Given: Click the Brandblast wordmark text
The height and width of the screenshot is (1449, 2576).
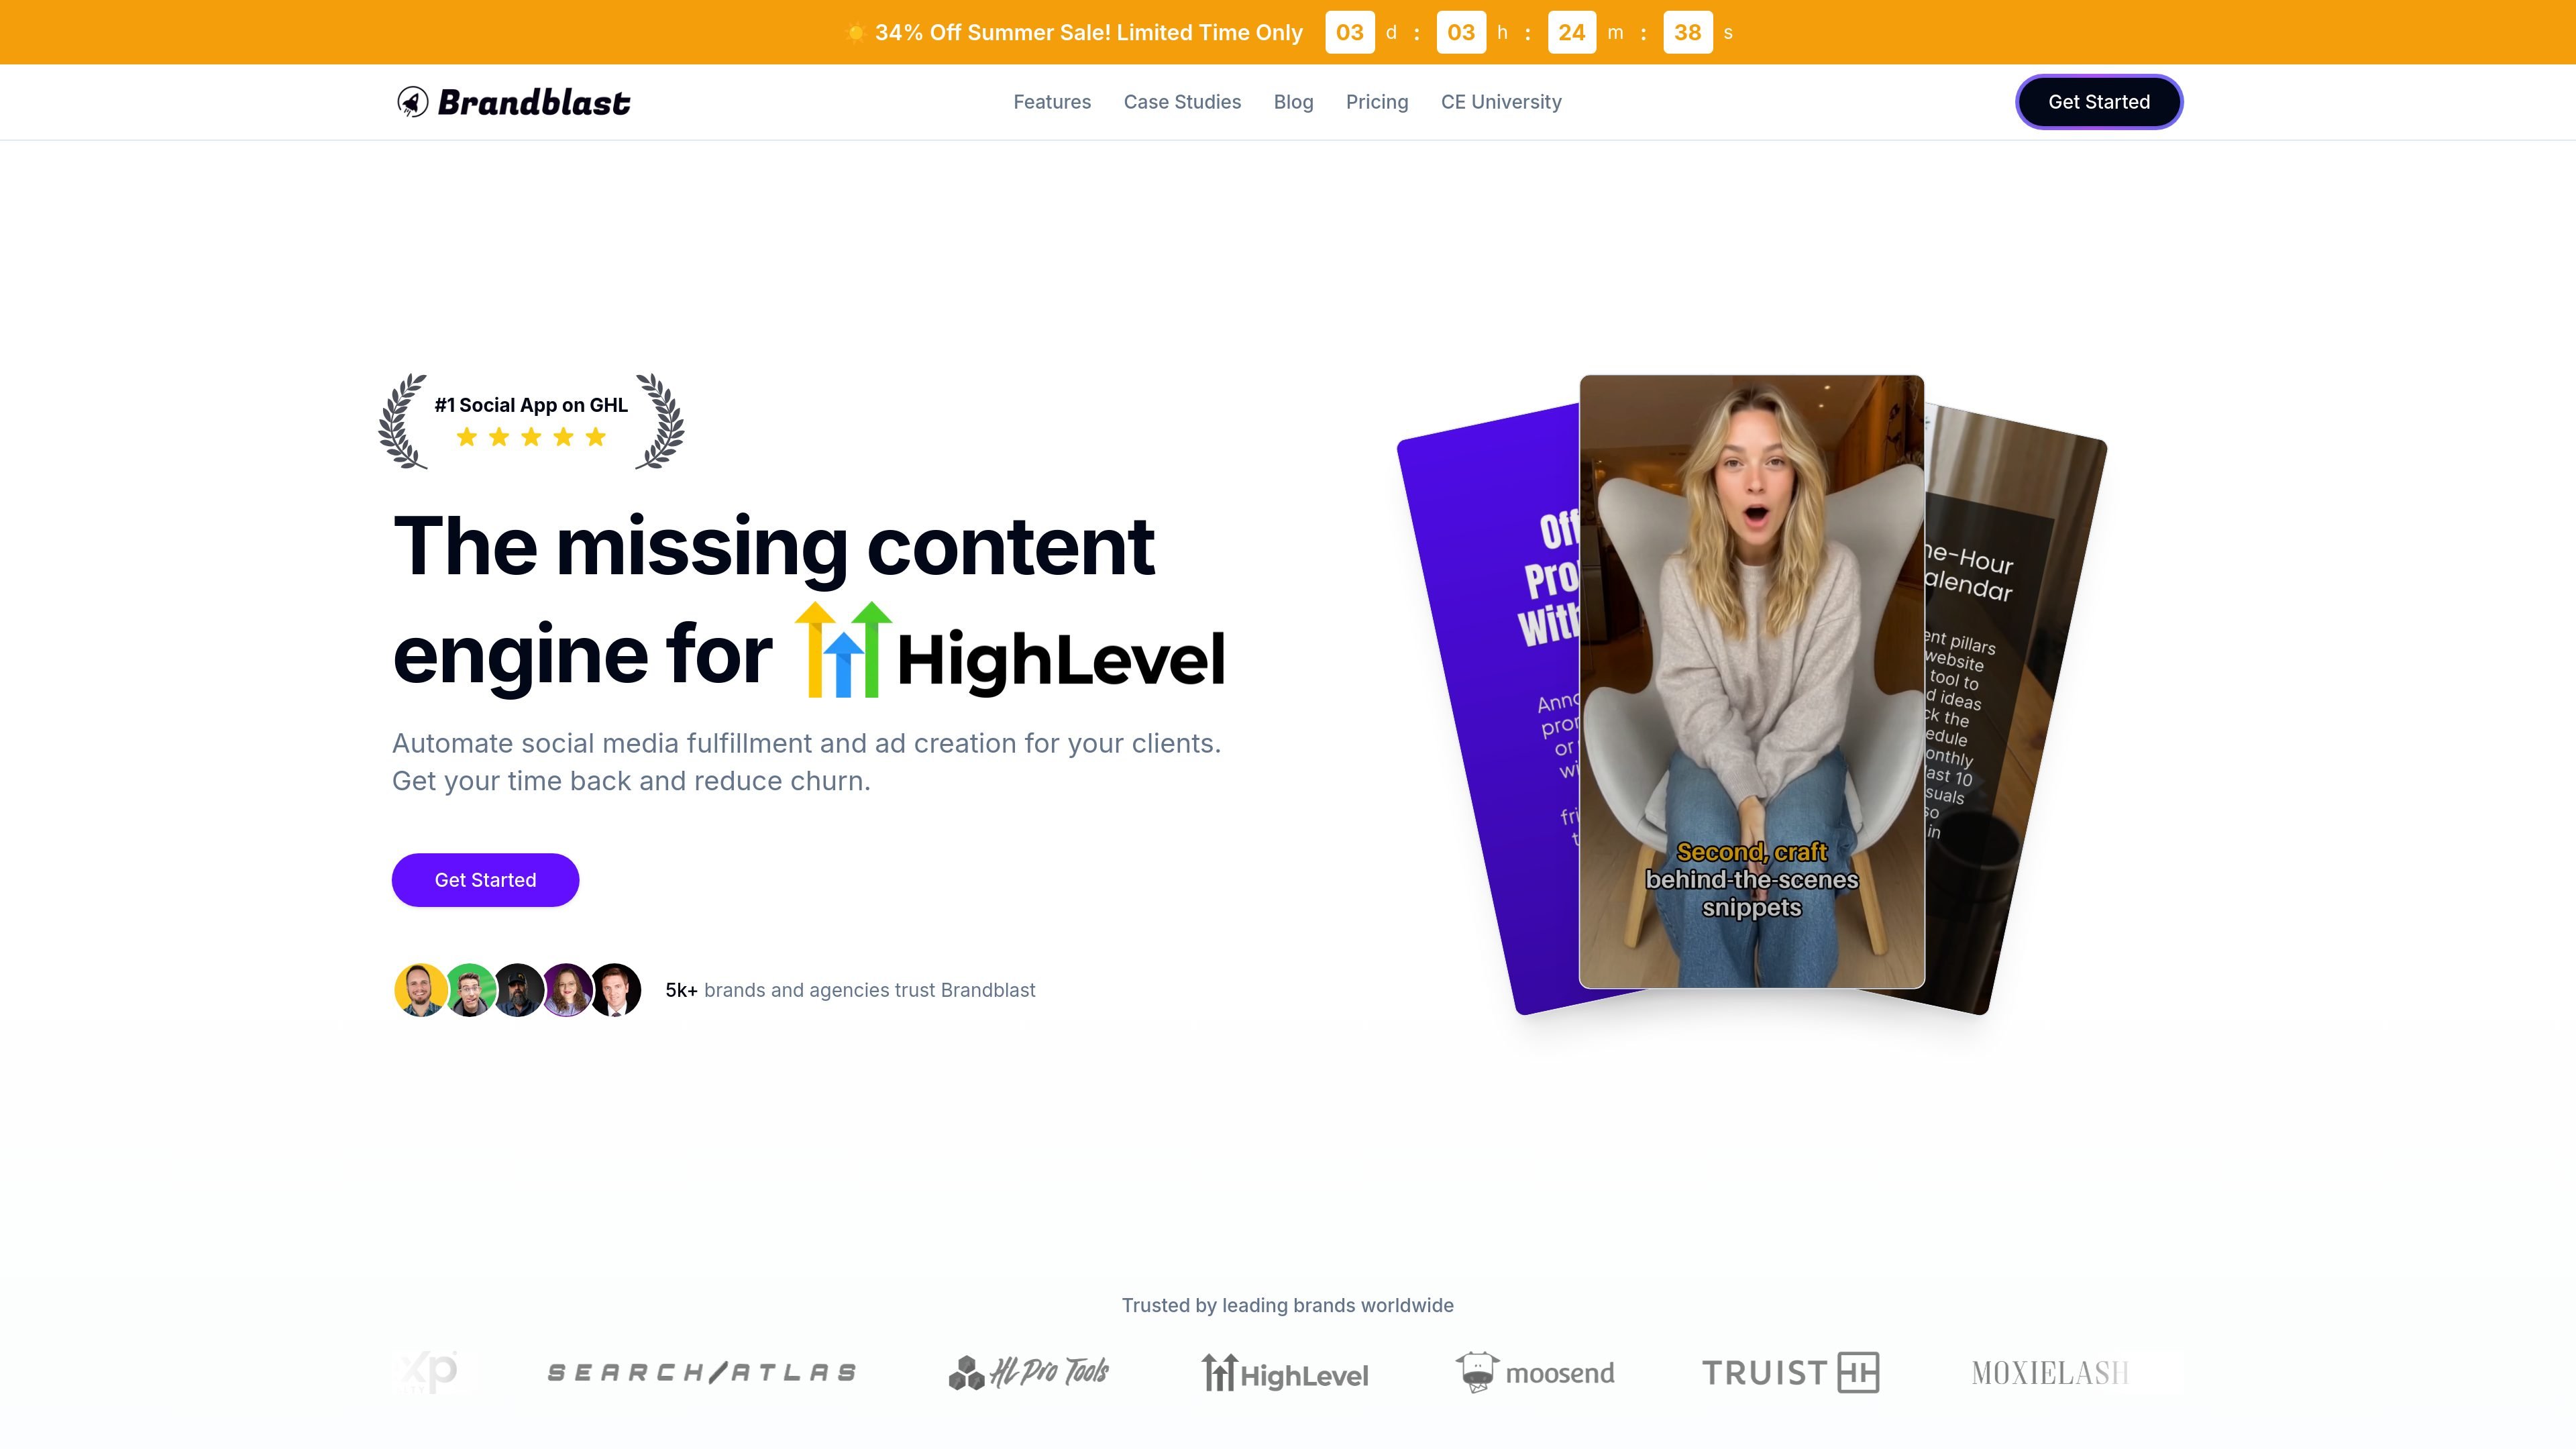Looking at the screenshot, I should [534, 102].
